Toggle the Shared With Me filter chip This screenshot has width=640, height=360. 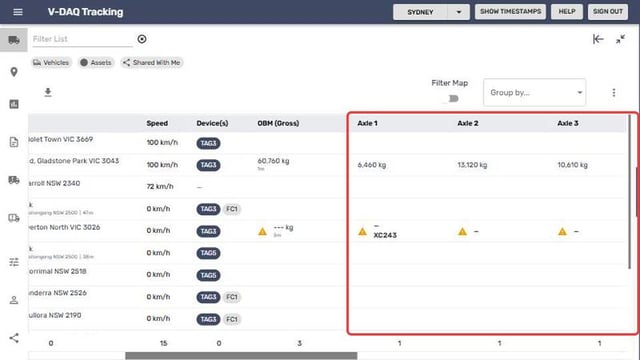(152, 62)
